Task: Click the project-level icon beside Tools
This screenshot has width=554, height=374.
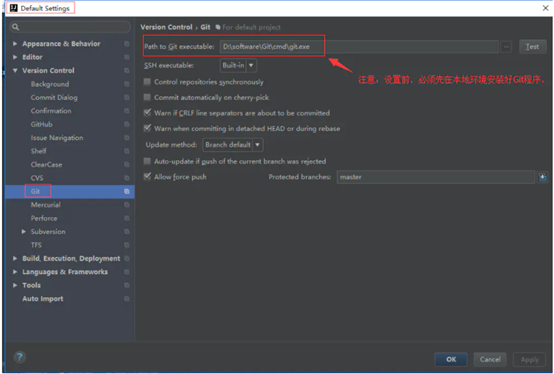Action: tap(126, 285)
